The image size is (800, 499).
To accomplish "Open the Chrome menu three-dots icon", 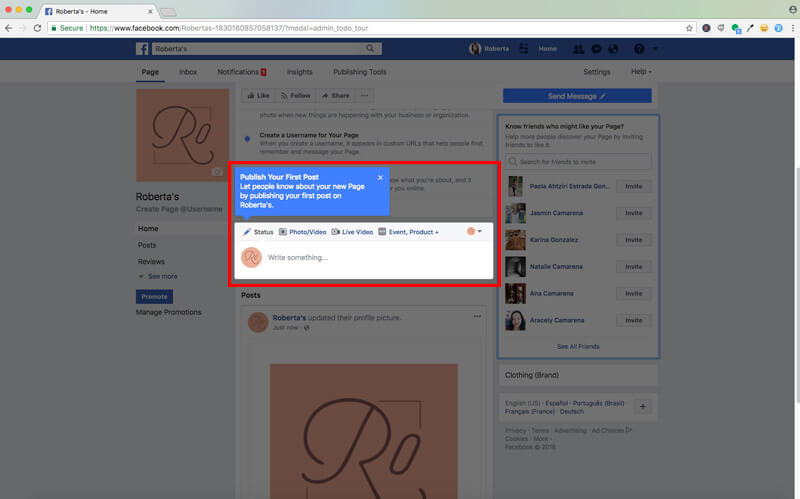I will pyautogui.click(x=793, y=28).
